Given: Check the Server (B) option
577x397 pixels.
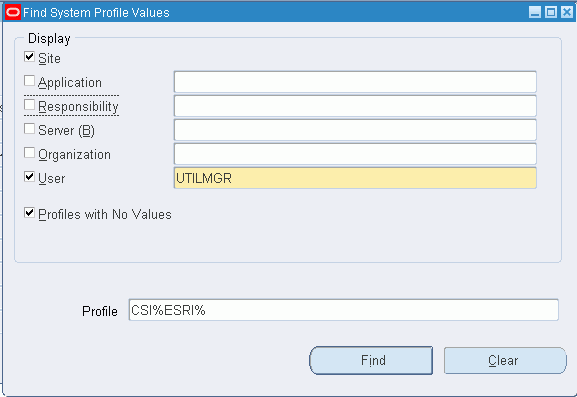Looking at the screenshot, I should (x=29, y=129).
